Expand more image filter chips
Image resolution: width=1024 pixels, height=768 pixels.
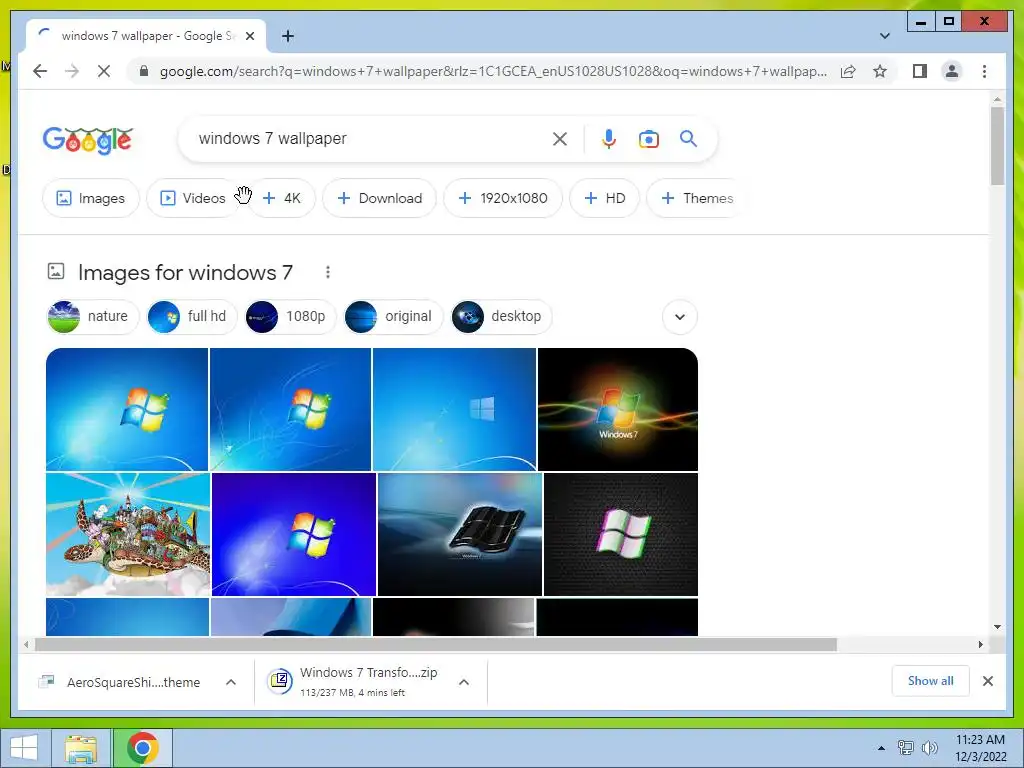pos(680,317)
